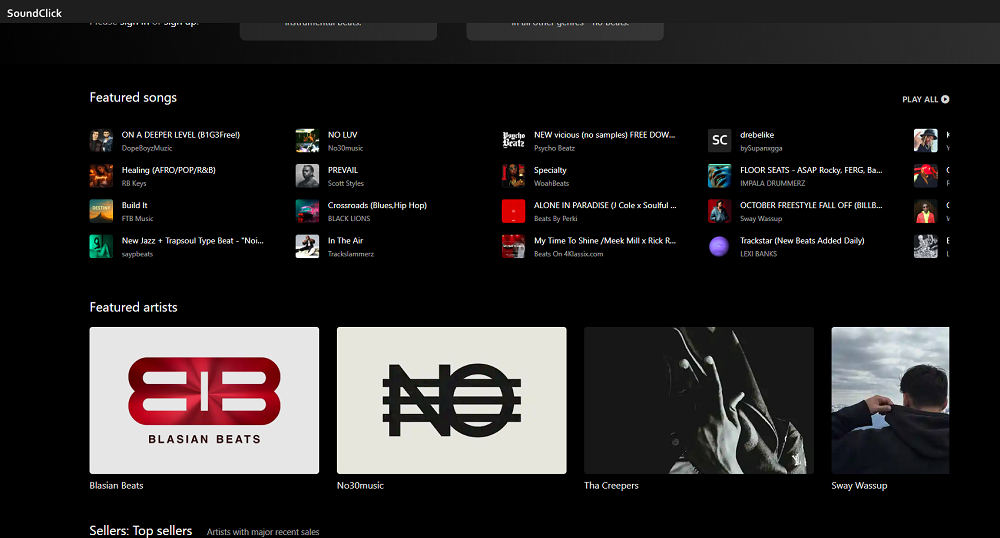Click the Build It song title
1000x538 pixels.
tap(135, 205)
